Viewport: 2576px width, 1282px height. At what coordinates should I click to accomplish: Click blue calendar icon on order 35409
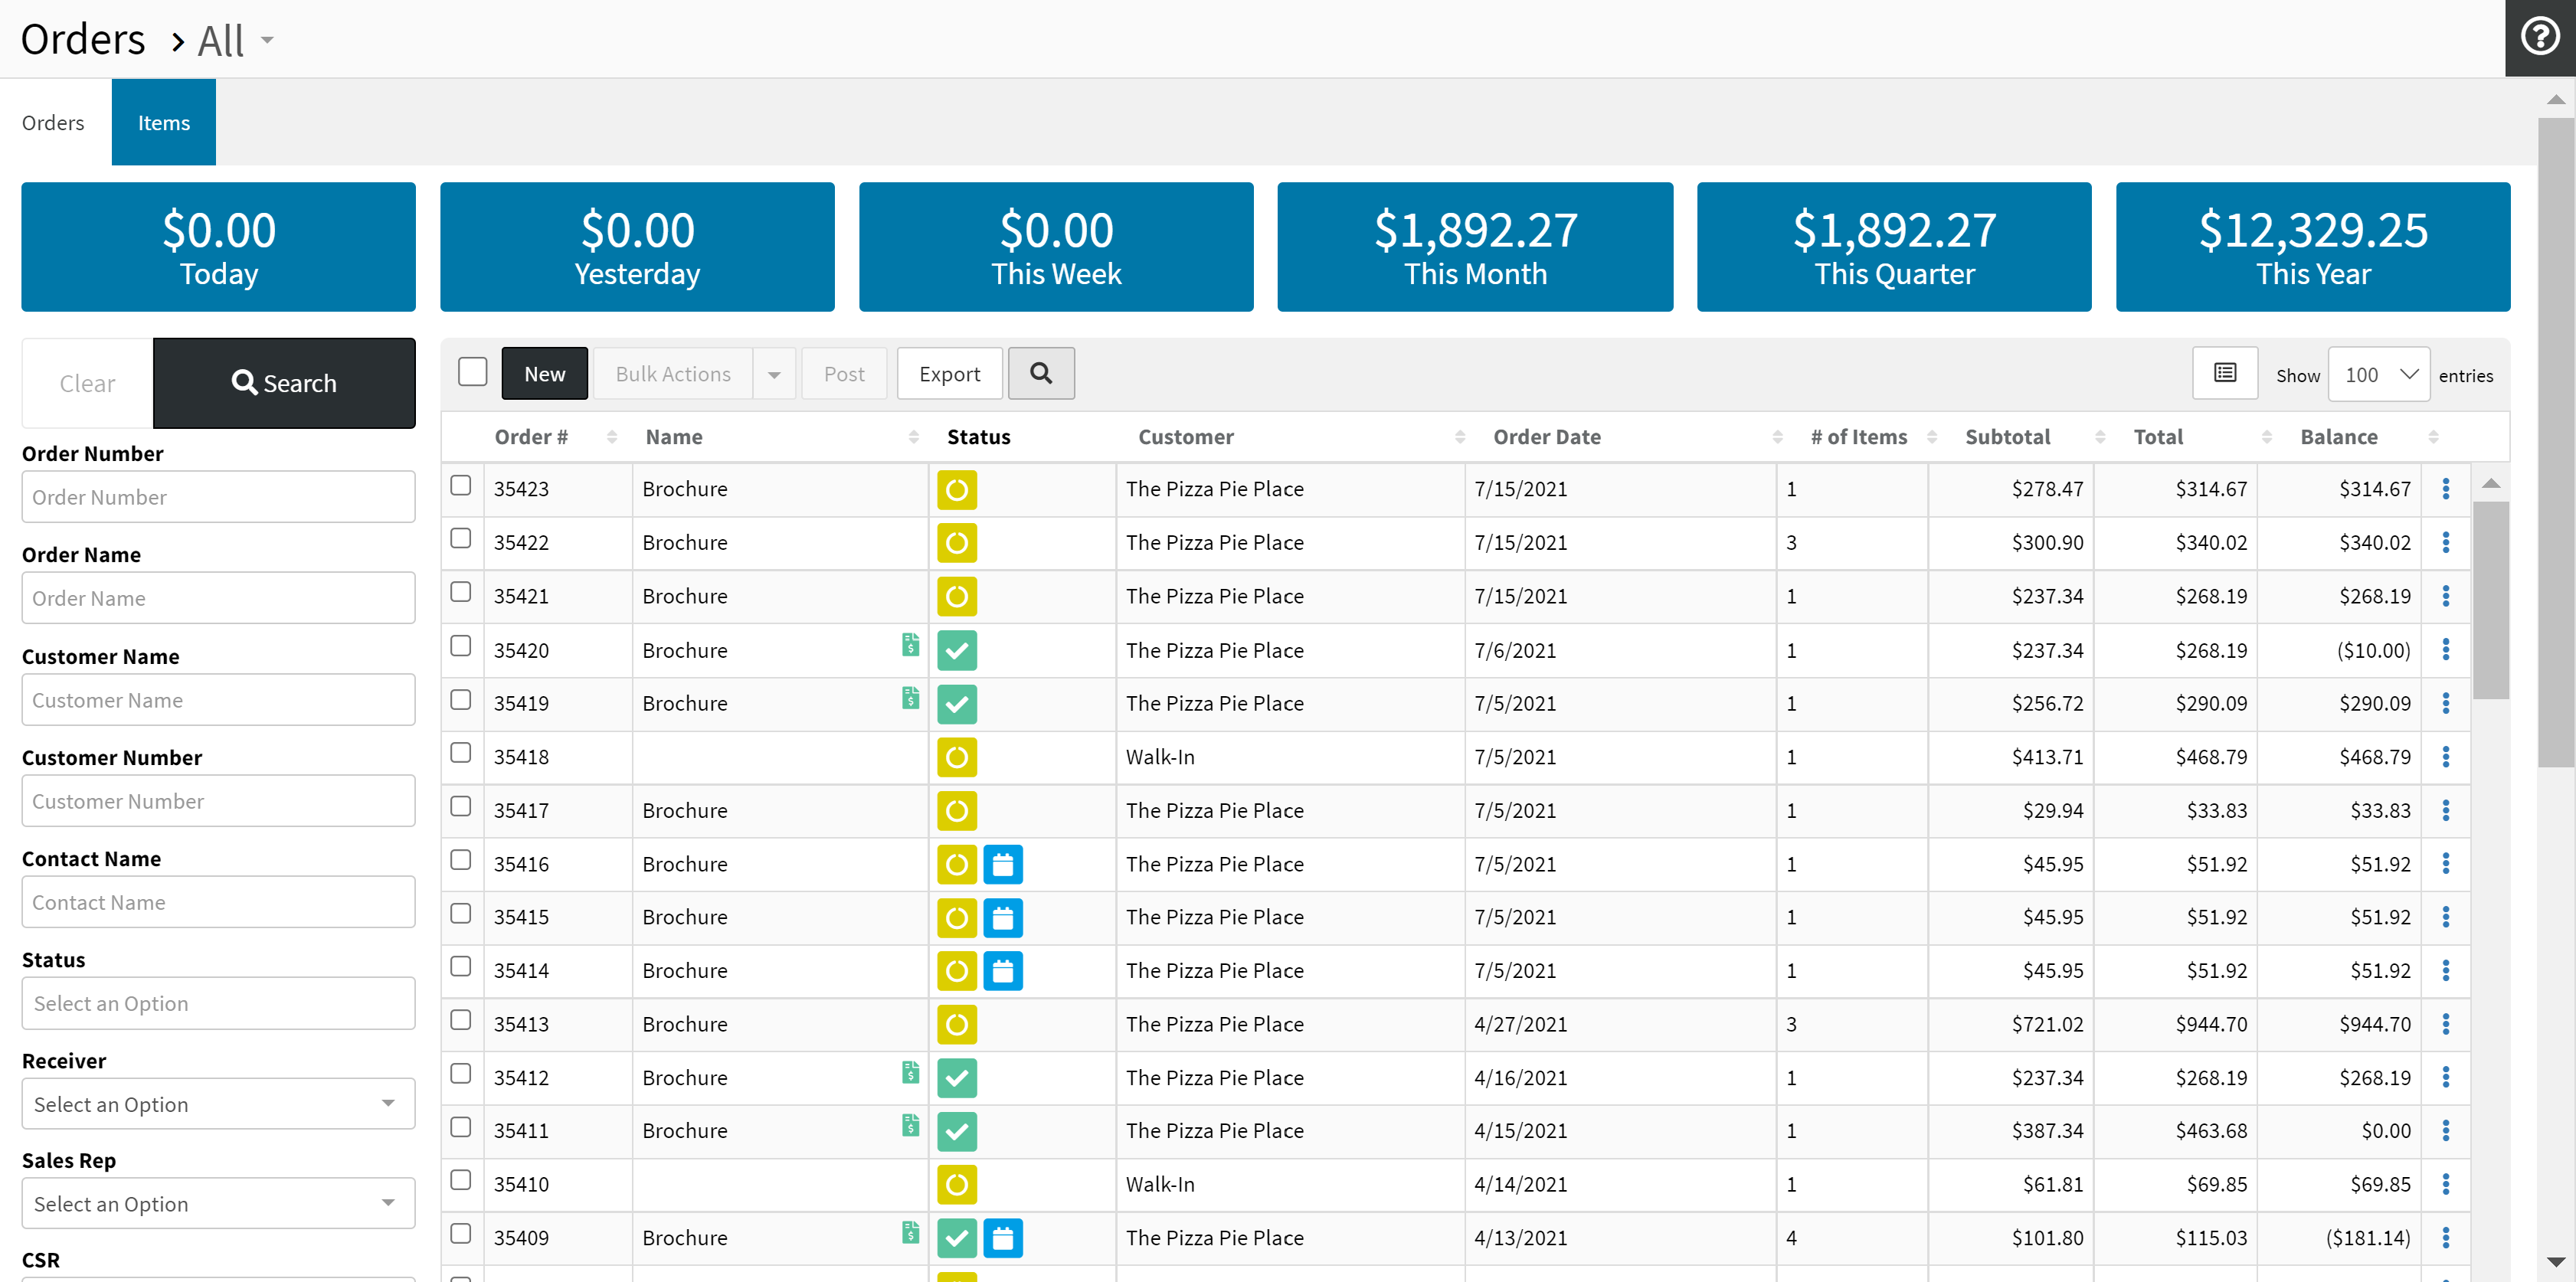click(x=1002, y=1238)
